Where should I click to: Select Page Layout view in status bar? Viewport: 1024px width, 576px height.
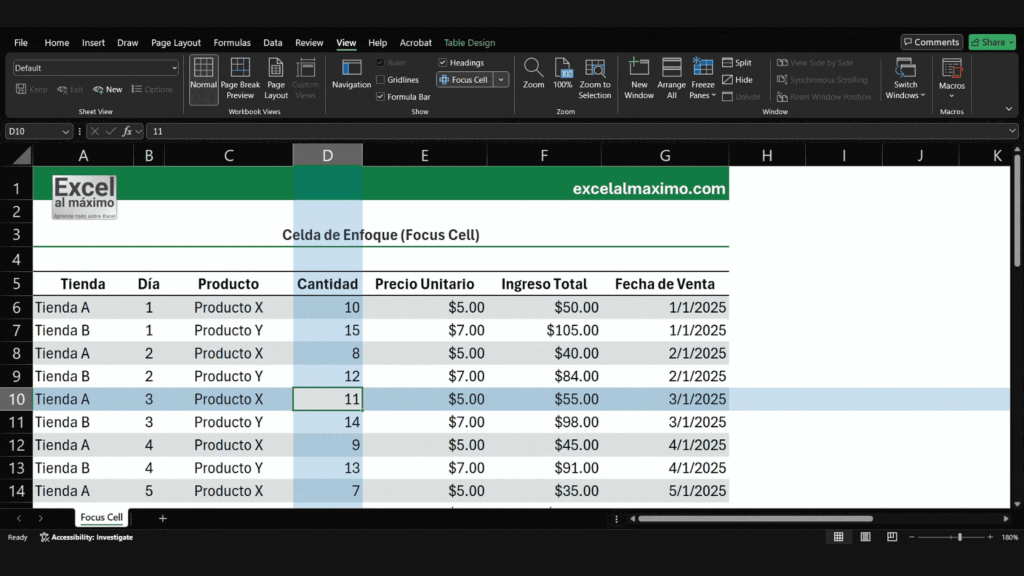click(865, 537)
